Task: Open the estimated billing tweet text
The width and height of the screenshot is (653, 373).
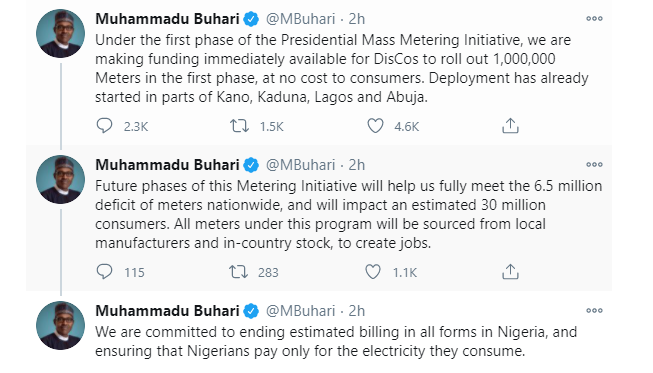Action: coord(336,341)
